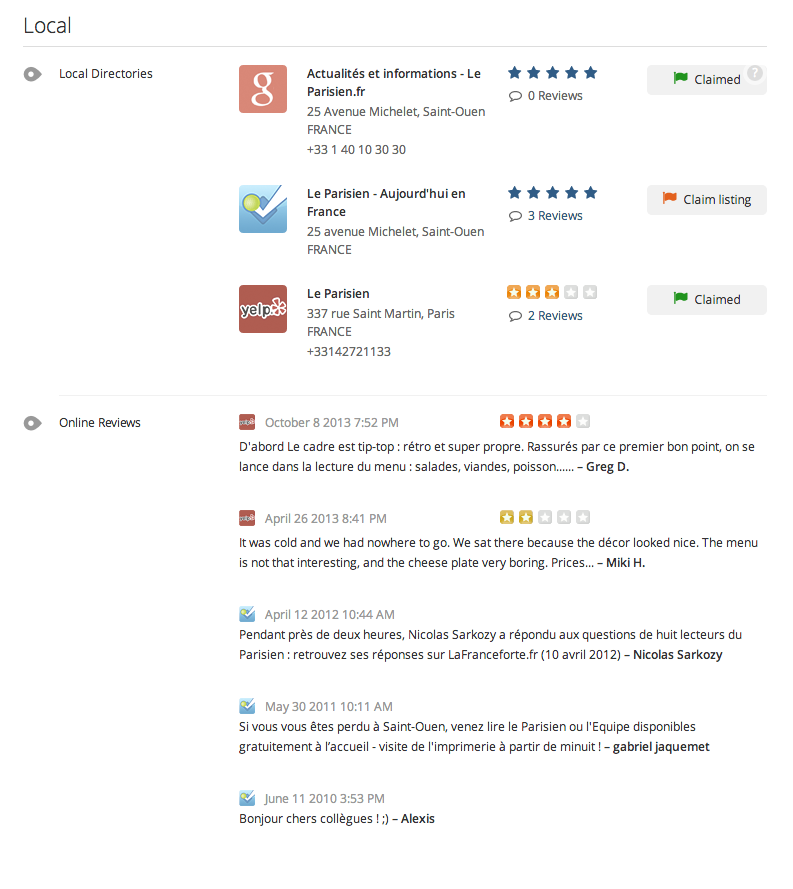This screenshot has width=793, height=889.
Task: Click the Google listing logo icon
Action: [x=262, y=89]
